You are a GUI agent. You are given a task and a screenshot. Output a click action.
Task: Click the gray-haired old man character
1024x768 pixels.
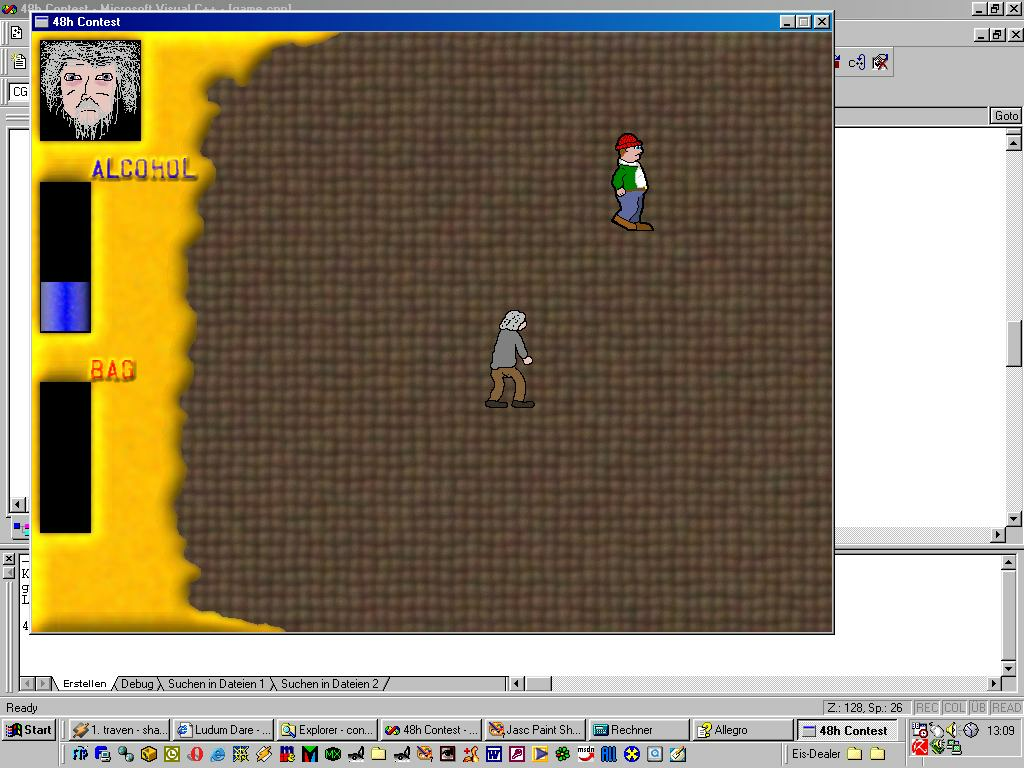510,359
